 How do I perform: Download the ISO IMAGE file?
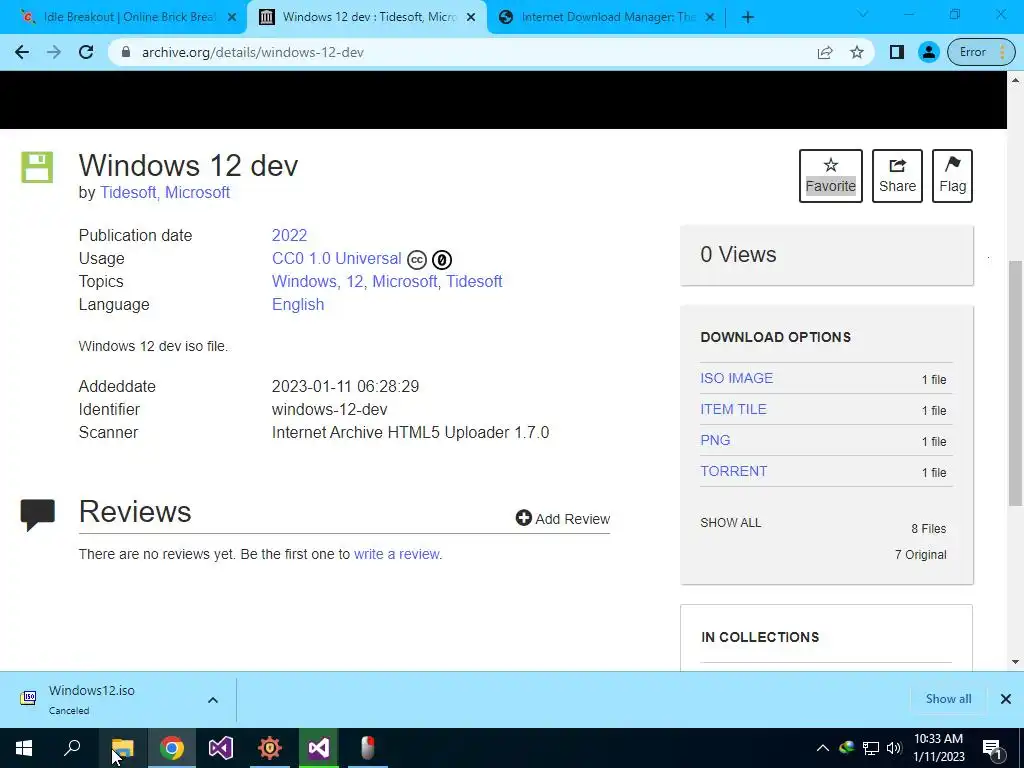coord(737,378)
